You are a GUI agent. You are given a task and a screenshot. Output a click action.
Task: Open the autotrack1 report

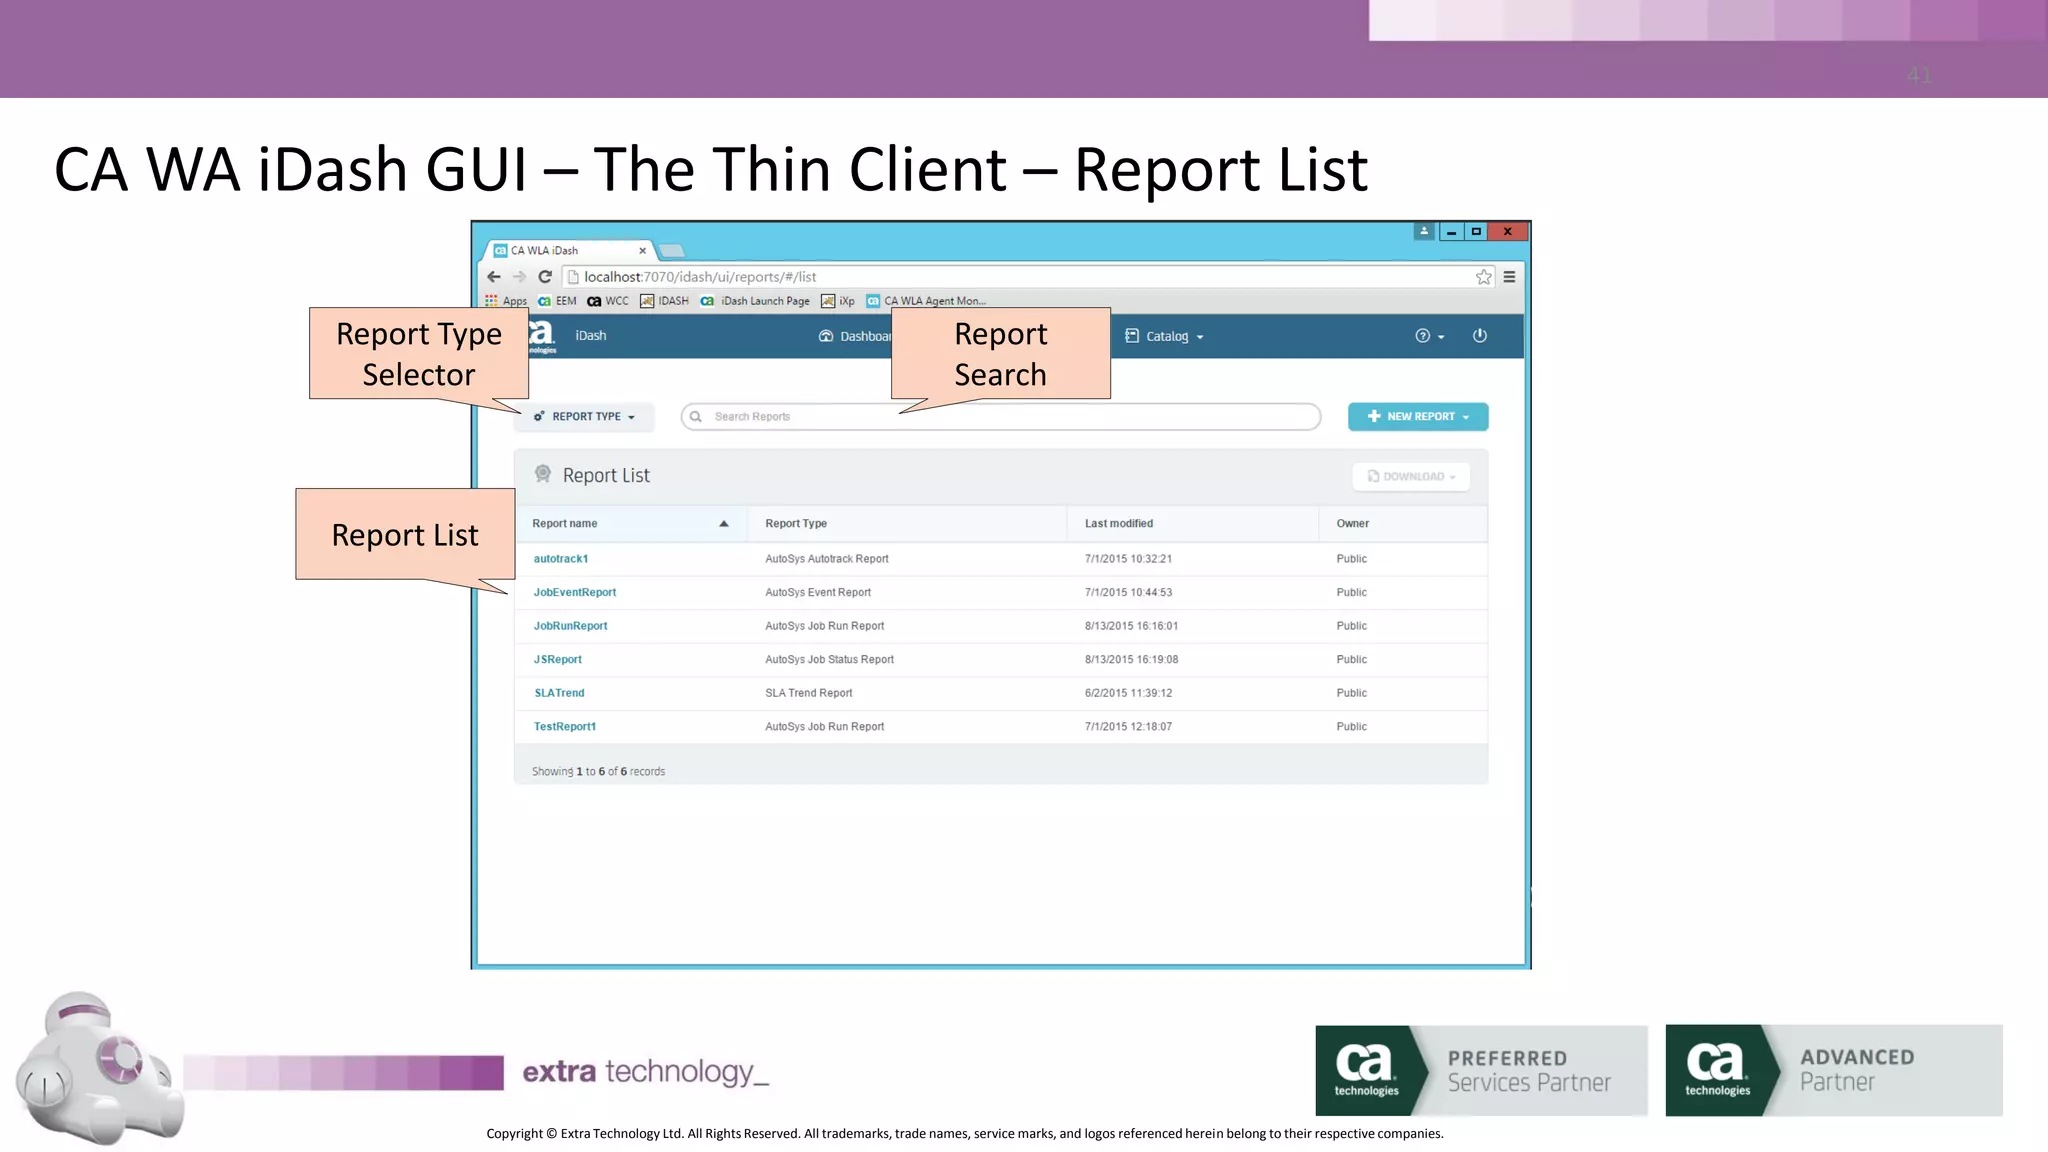561,559
